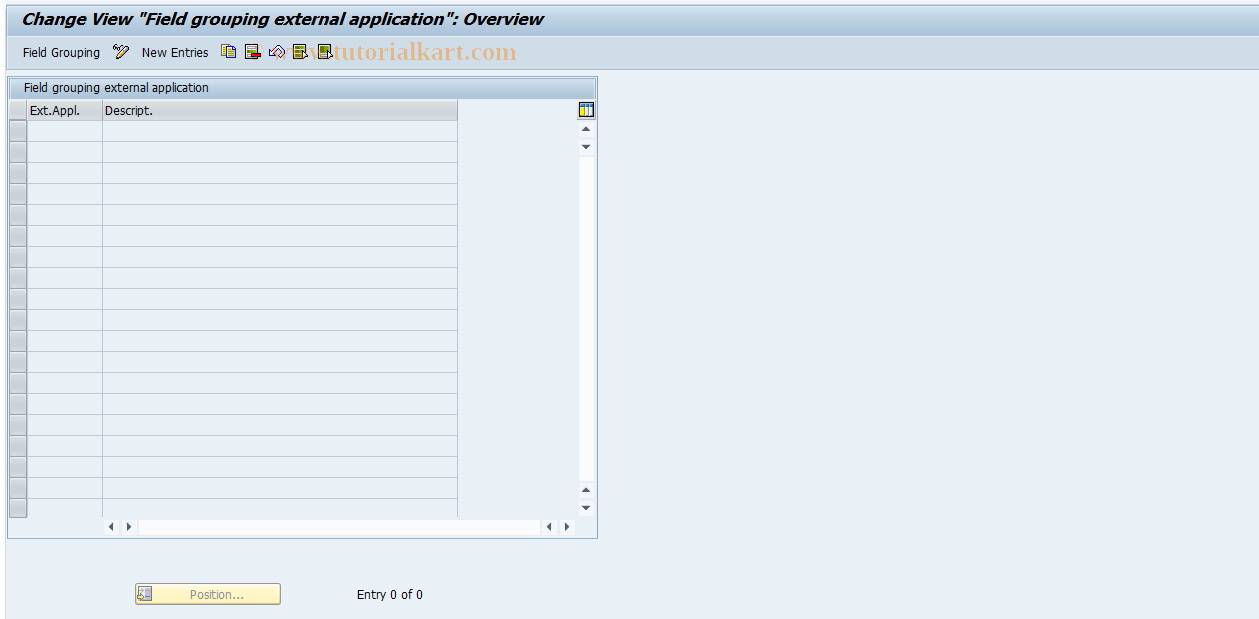Screen dimensions: 1259x619
Task: Click the bottom page-up scroll arrow
Action: pyautogui.click(x=586, y=490)
